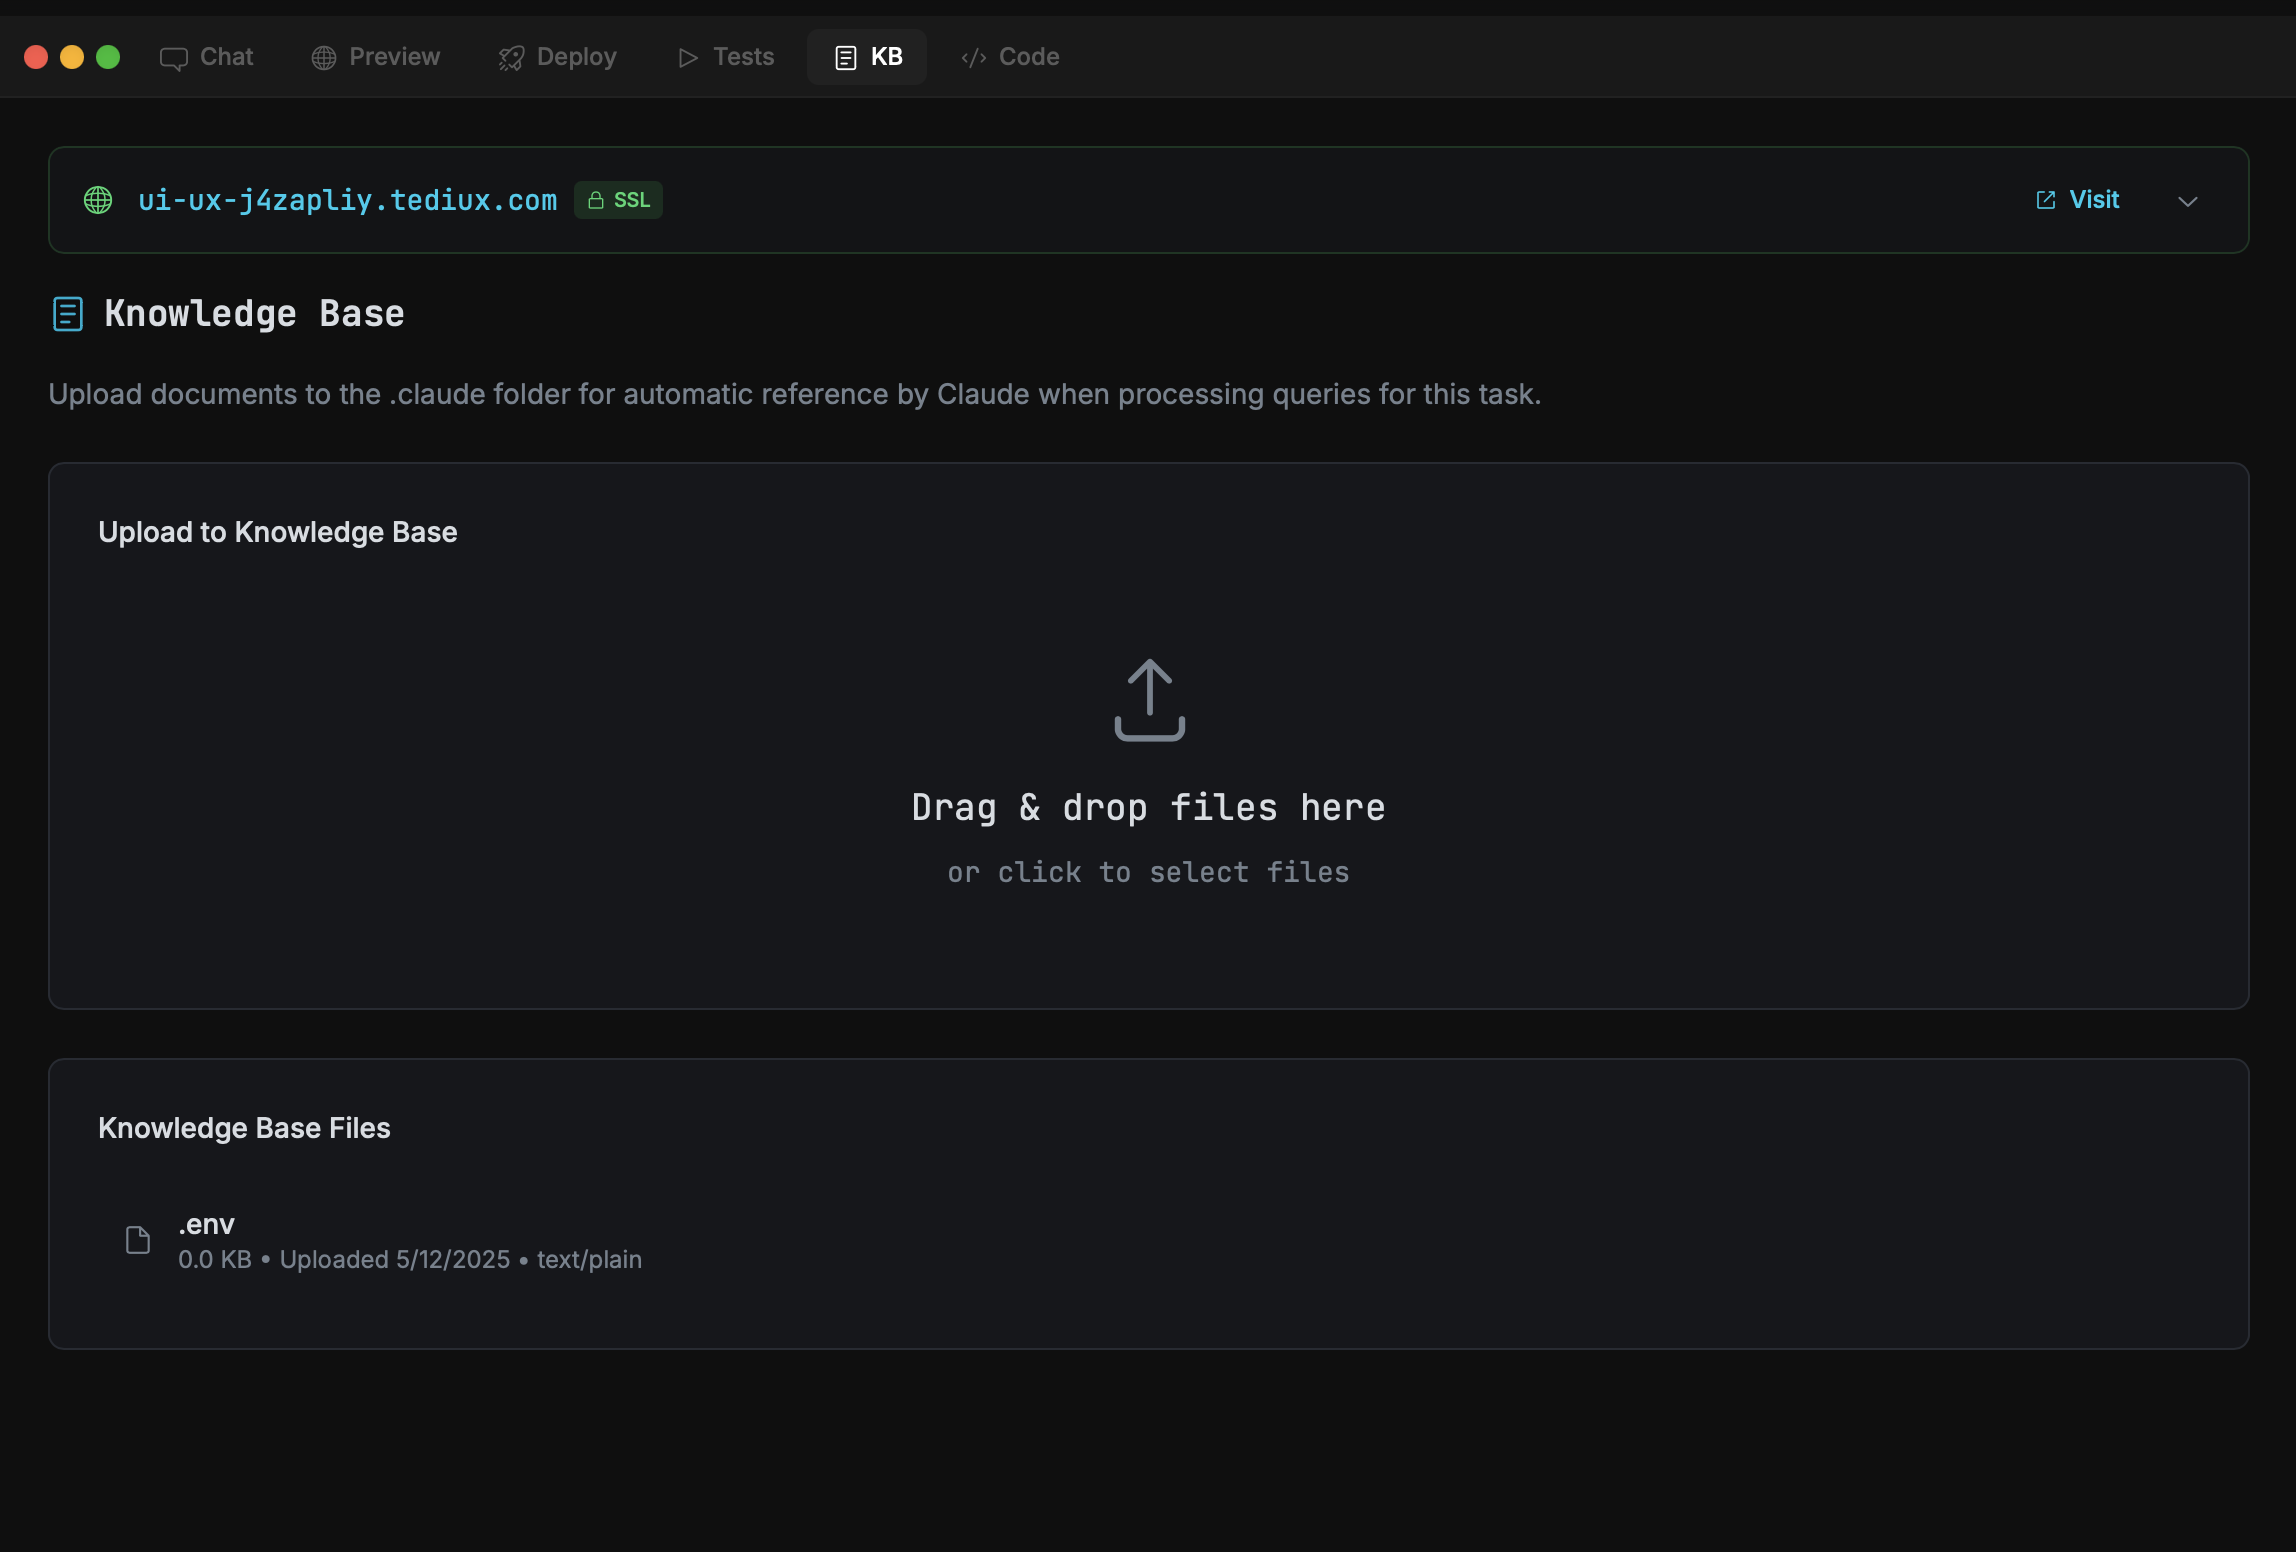Viewport: 2296px width, 1552px height.
Task: Open the Code tab
Action: (1010, 57)
